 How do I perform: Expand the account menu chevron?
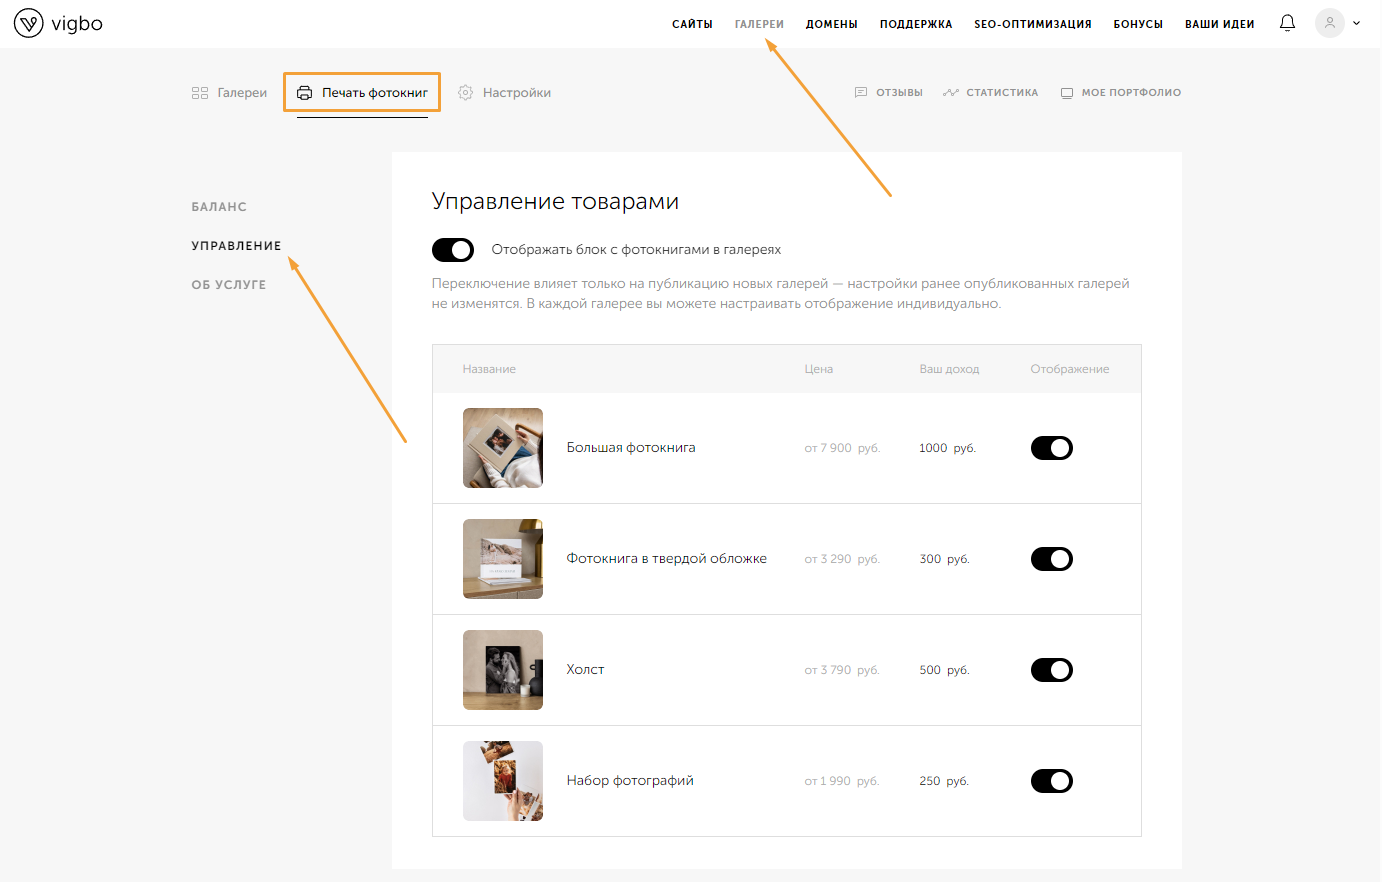[x=1356, y=23]
